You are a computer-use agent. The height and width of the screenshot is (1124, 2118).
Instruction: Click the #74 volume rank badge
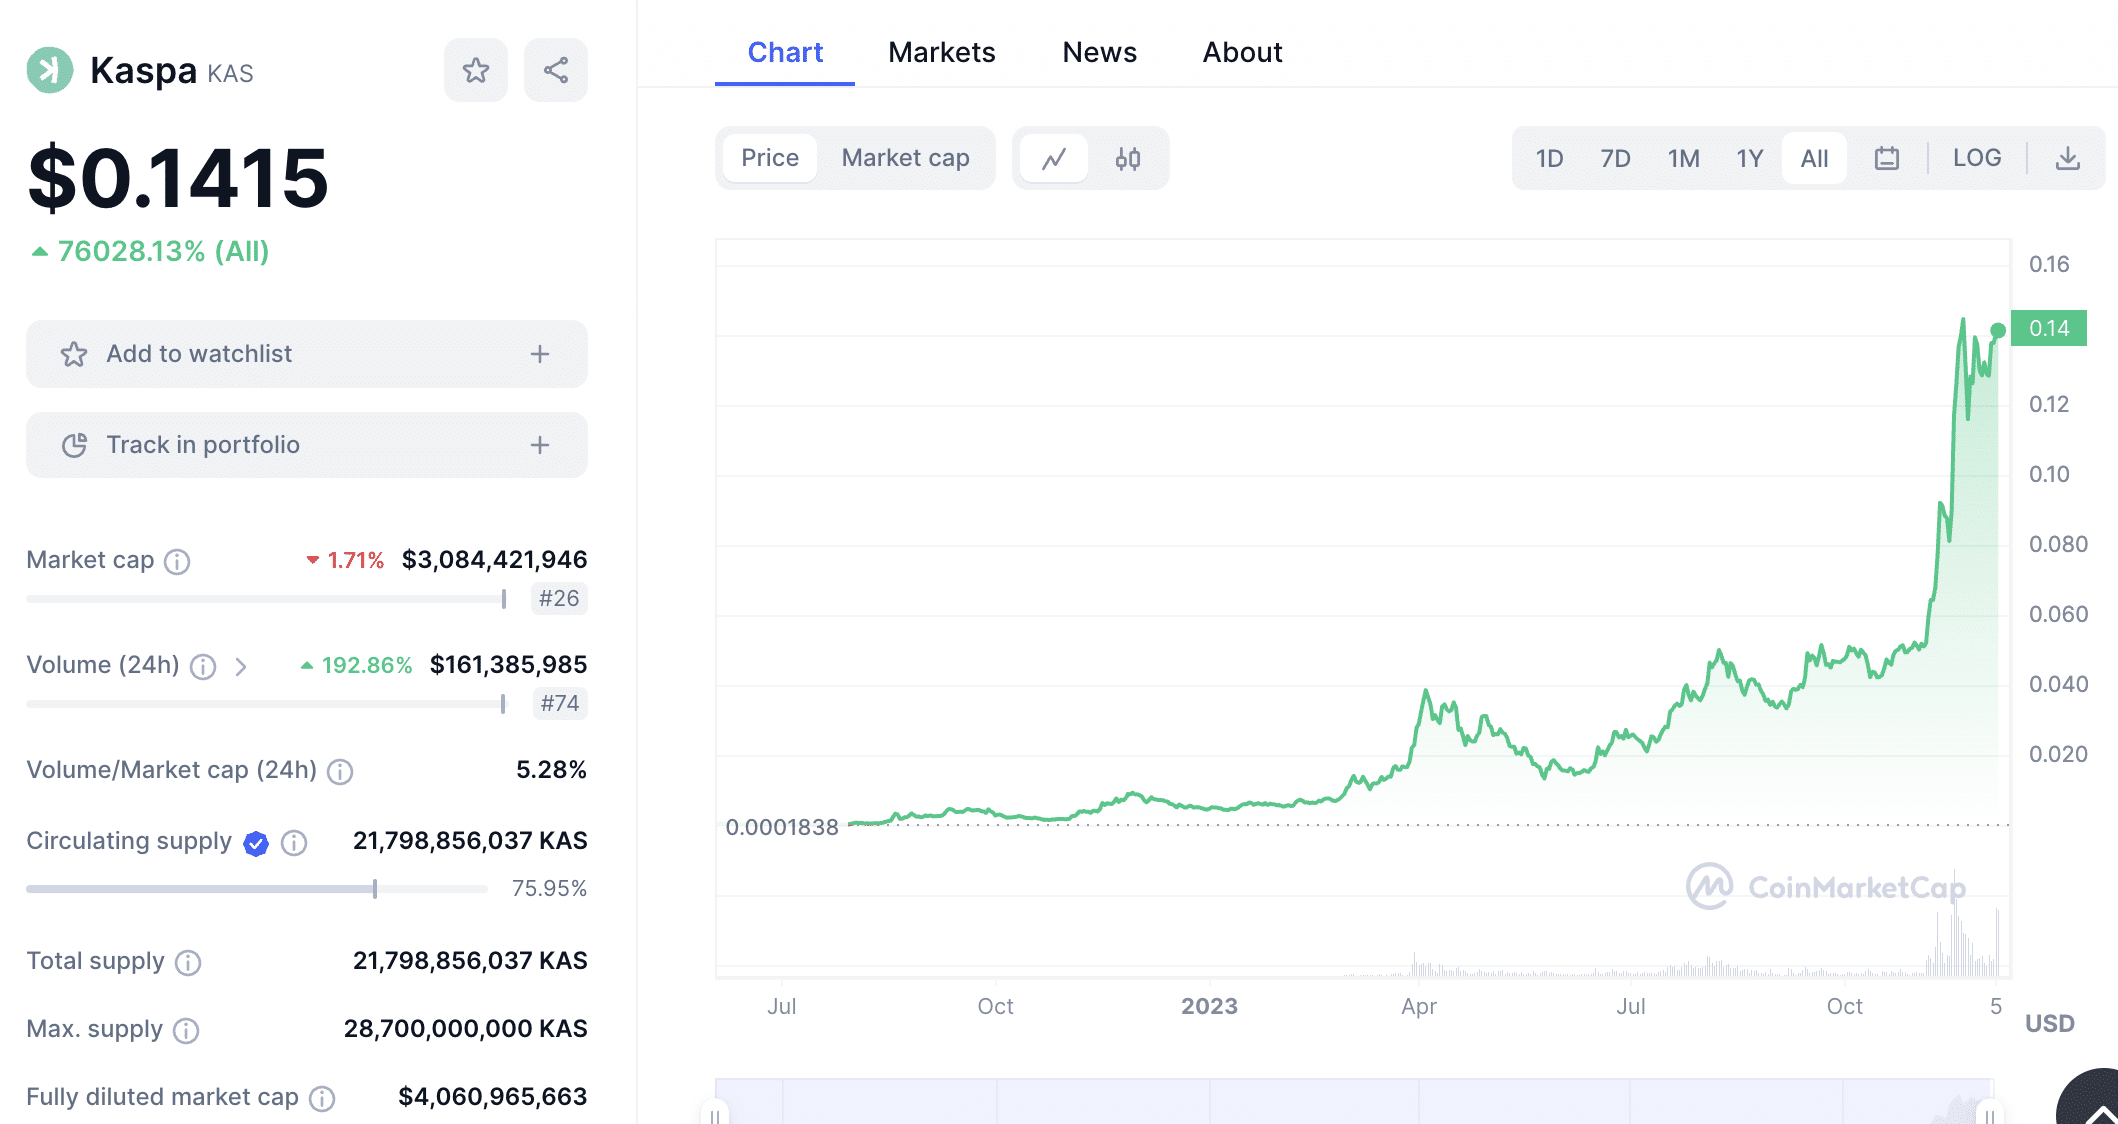click(x=560, y=703)
